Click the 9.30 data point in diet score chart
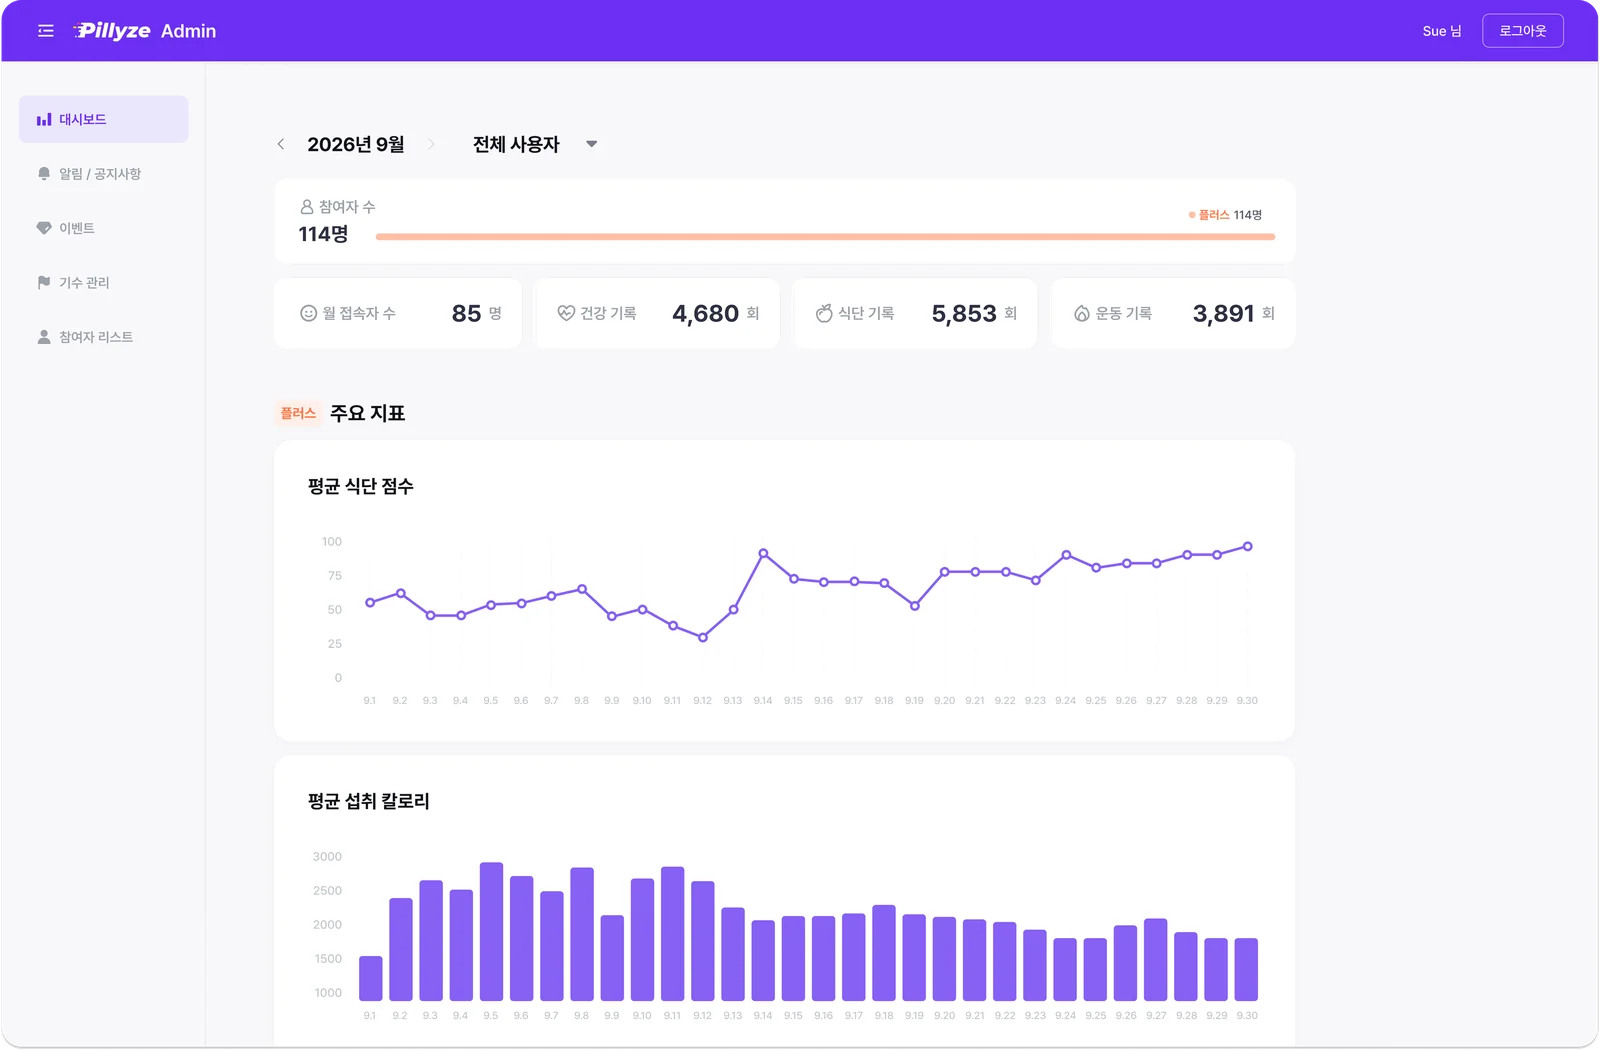This screenshot has height=1050, width=1600. coord(1247,547)
